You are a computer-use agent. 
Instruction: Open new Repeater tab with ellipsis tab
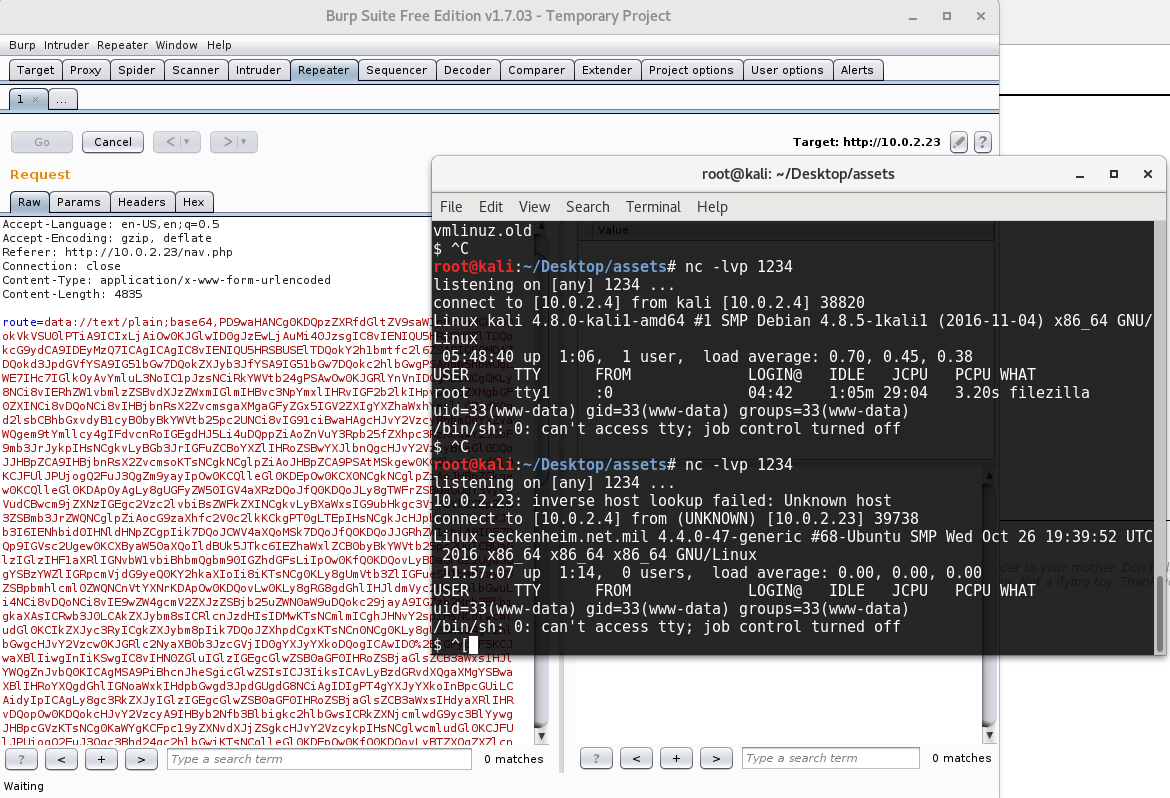click(x=62, y=99)
